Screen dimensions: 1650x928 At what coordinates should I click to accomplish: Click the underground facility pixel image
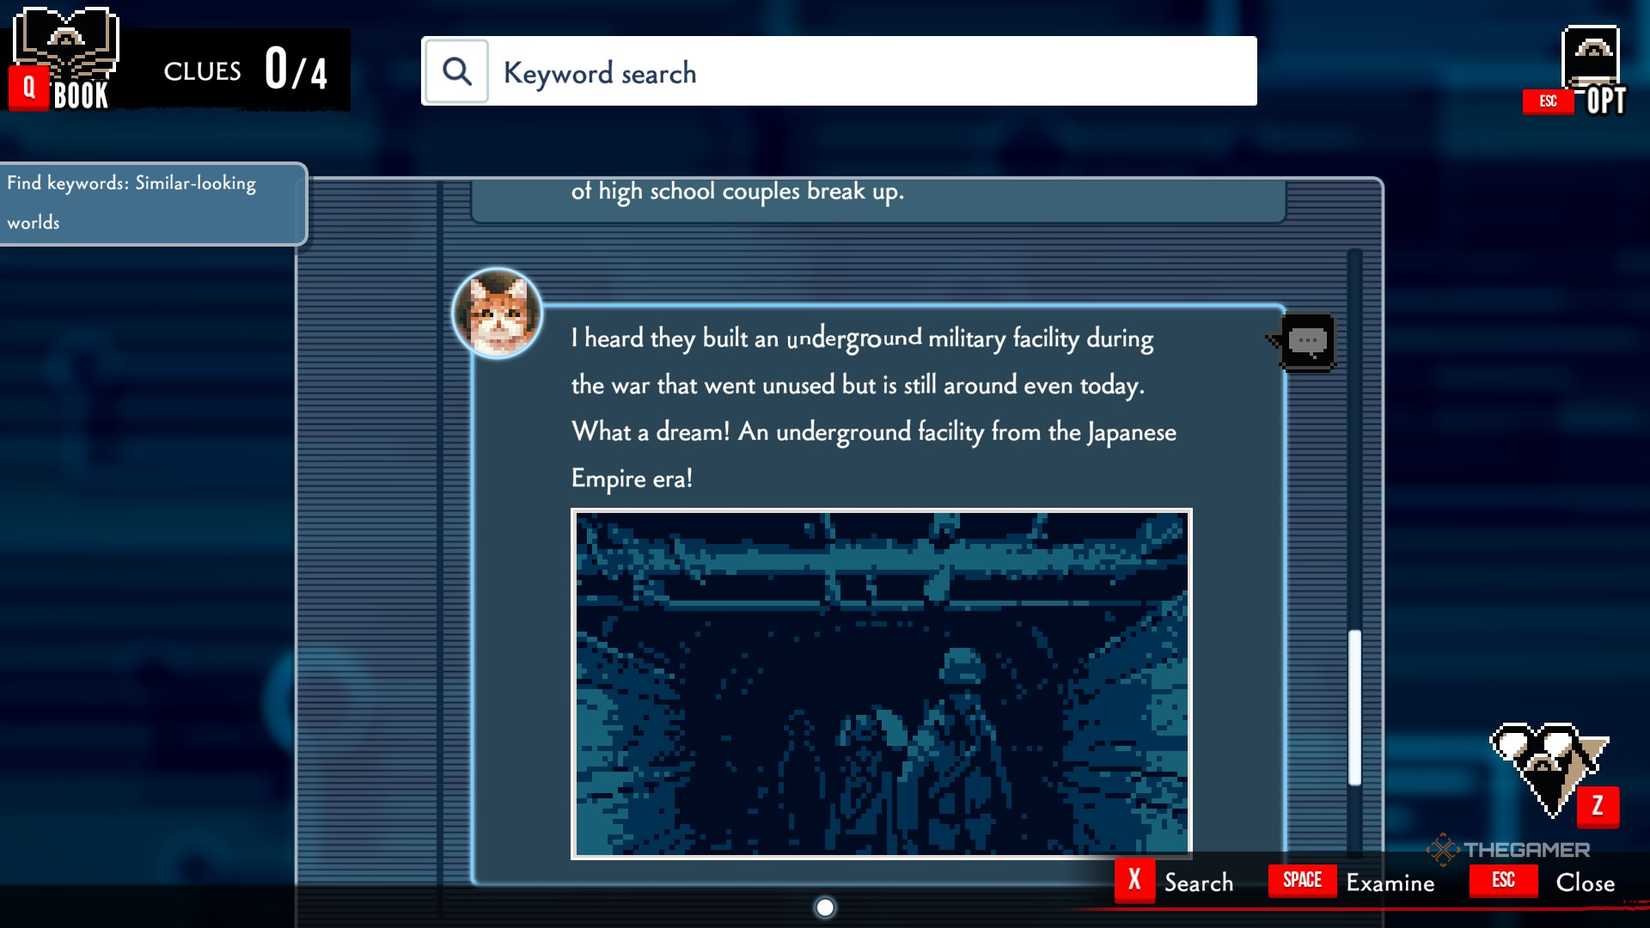[881, 684]
